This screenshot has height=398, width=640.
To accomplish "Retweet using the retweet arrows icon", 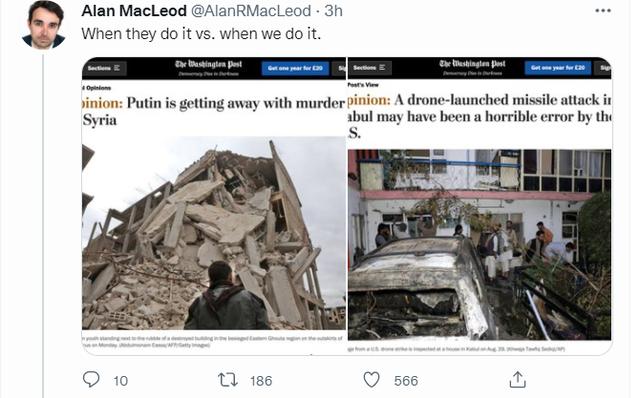I will [228, 380].
